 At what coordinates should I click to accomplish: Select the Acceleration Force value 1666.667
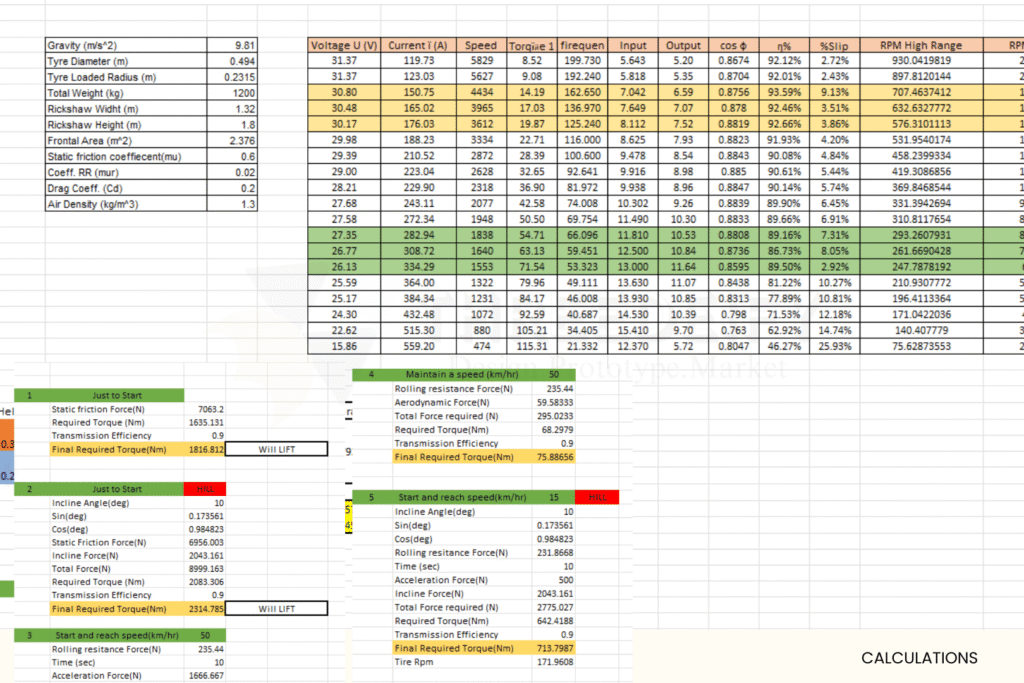pos(205,675)
